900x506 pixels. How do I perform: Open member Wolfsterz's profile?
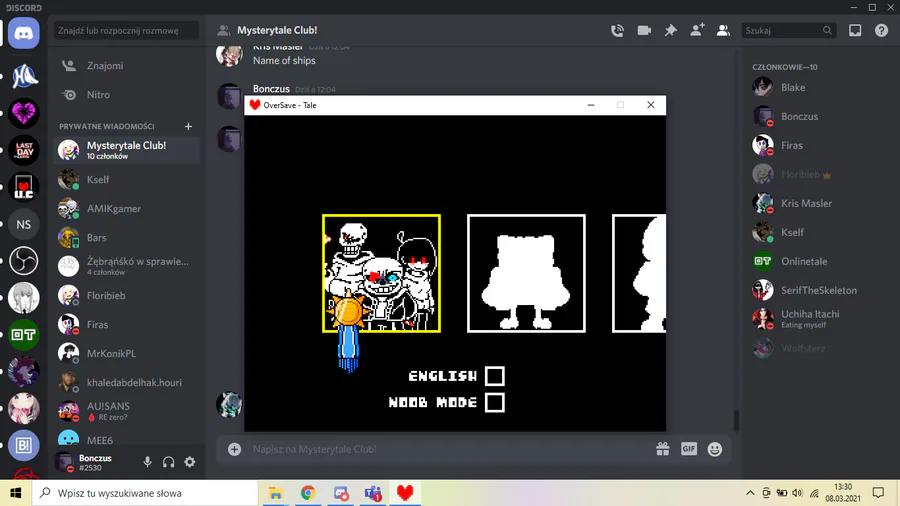click(818, 348)
